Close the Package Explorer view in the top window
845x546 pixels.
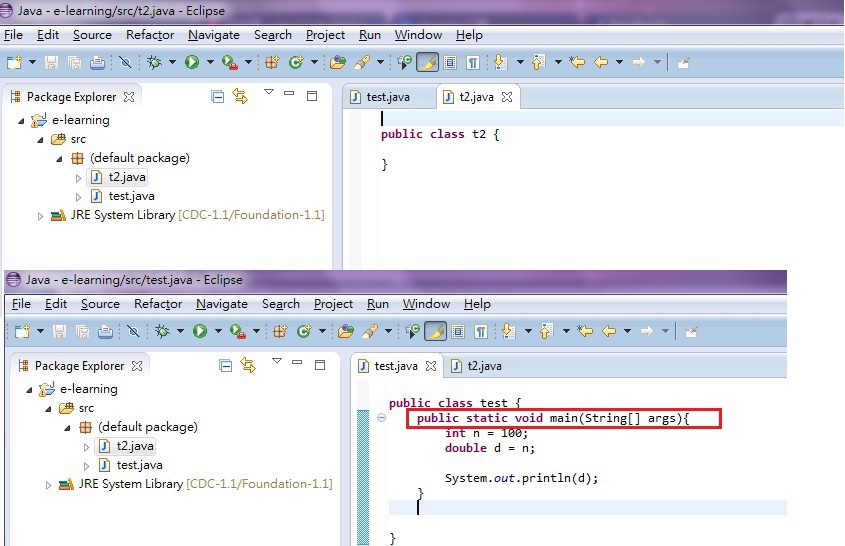pyautogui.click(x=129, y=97)
